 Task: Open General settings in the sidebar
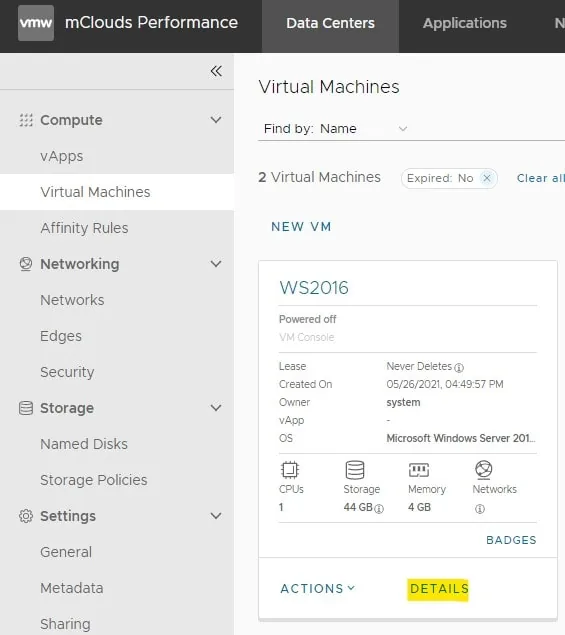pos(117,552)
